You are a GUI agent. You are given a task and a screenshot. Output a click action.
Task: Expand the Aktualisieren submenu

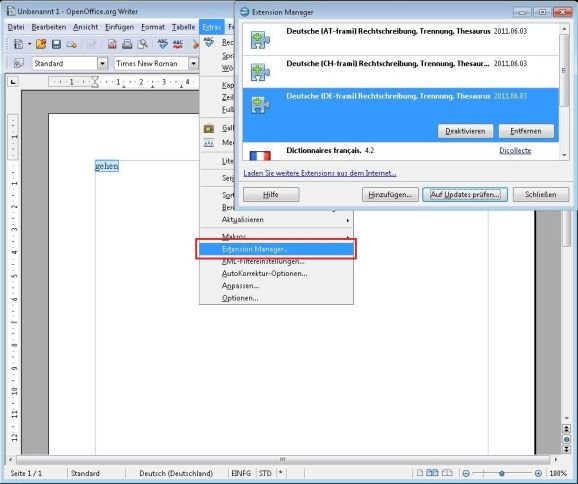click(276, 220)
